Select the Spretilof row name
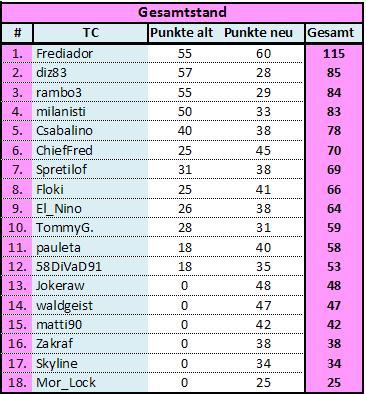366x395 pixels. coord(90,170)
